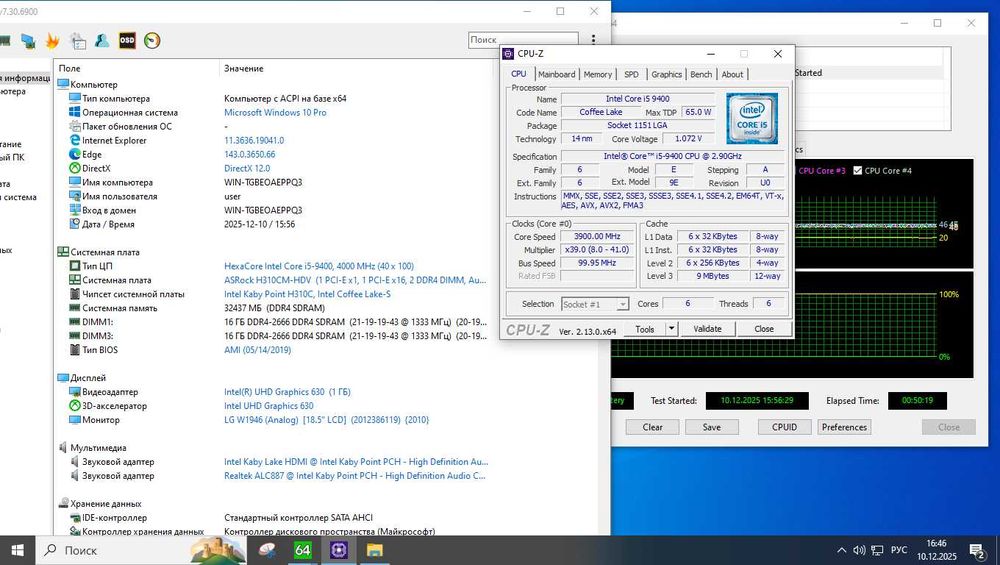Click the flame stability test toolbar icon
The height and width of the screenshot is (565, 1000).
tap(52, 41)
